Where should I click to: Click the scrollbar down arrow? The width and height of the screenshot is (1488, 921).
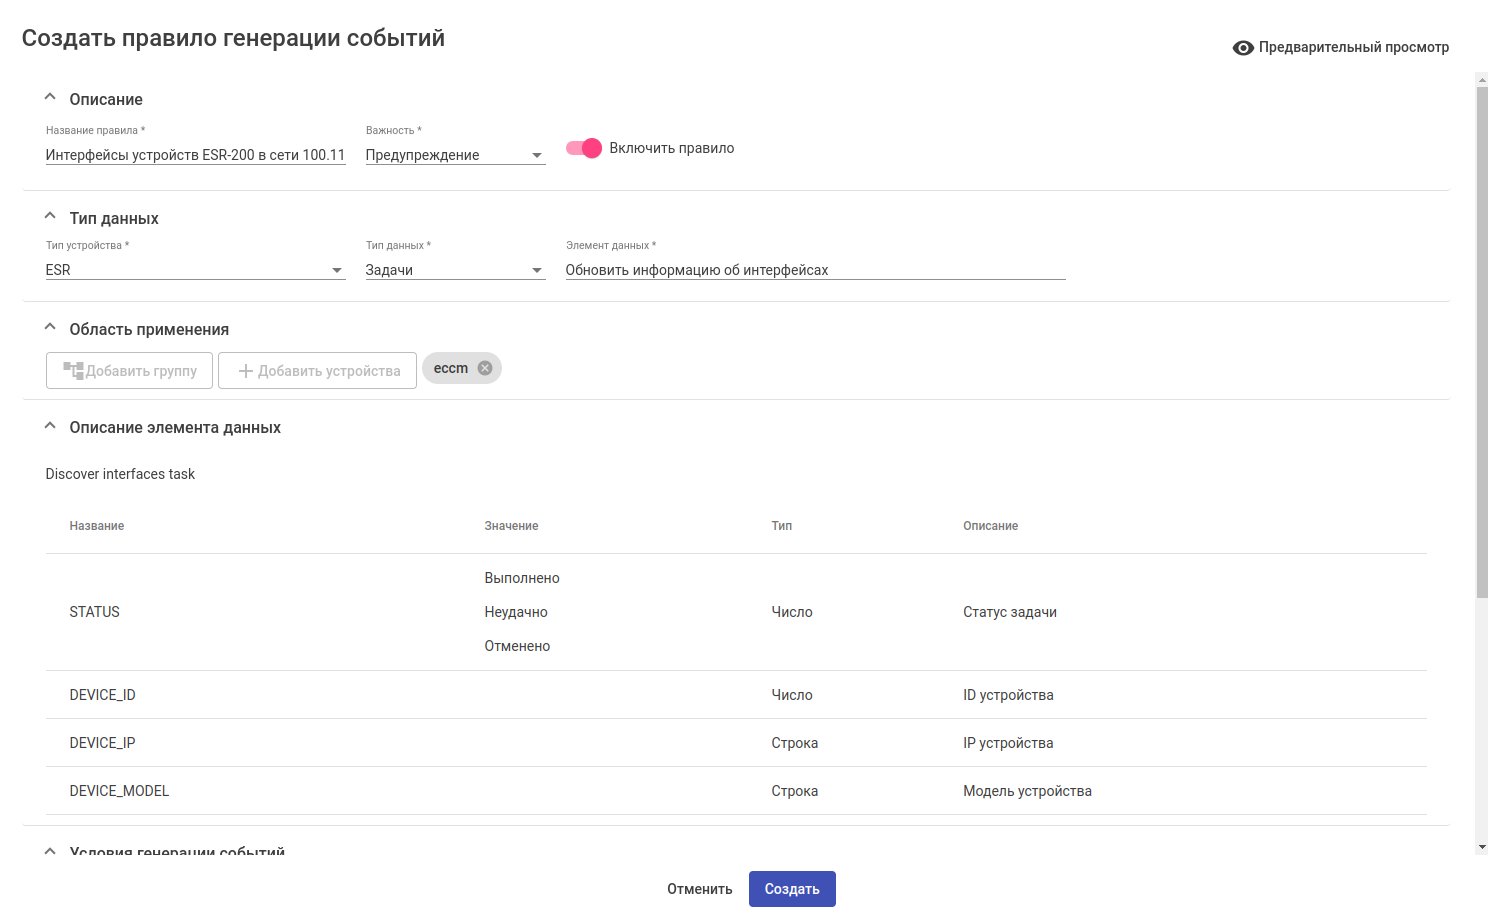click(x=1482, y=847)
